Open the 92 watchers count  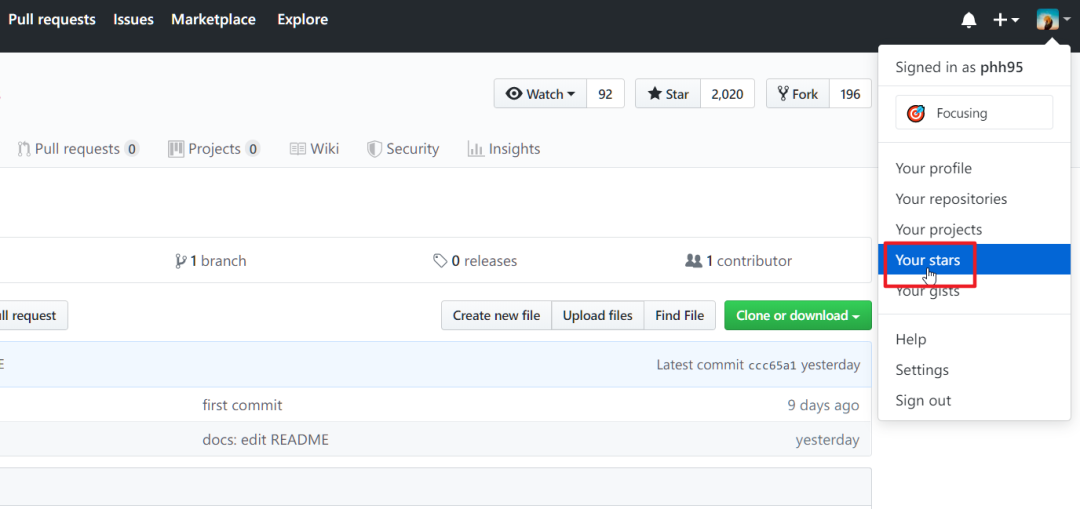[605, 94]
